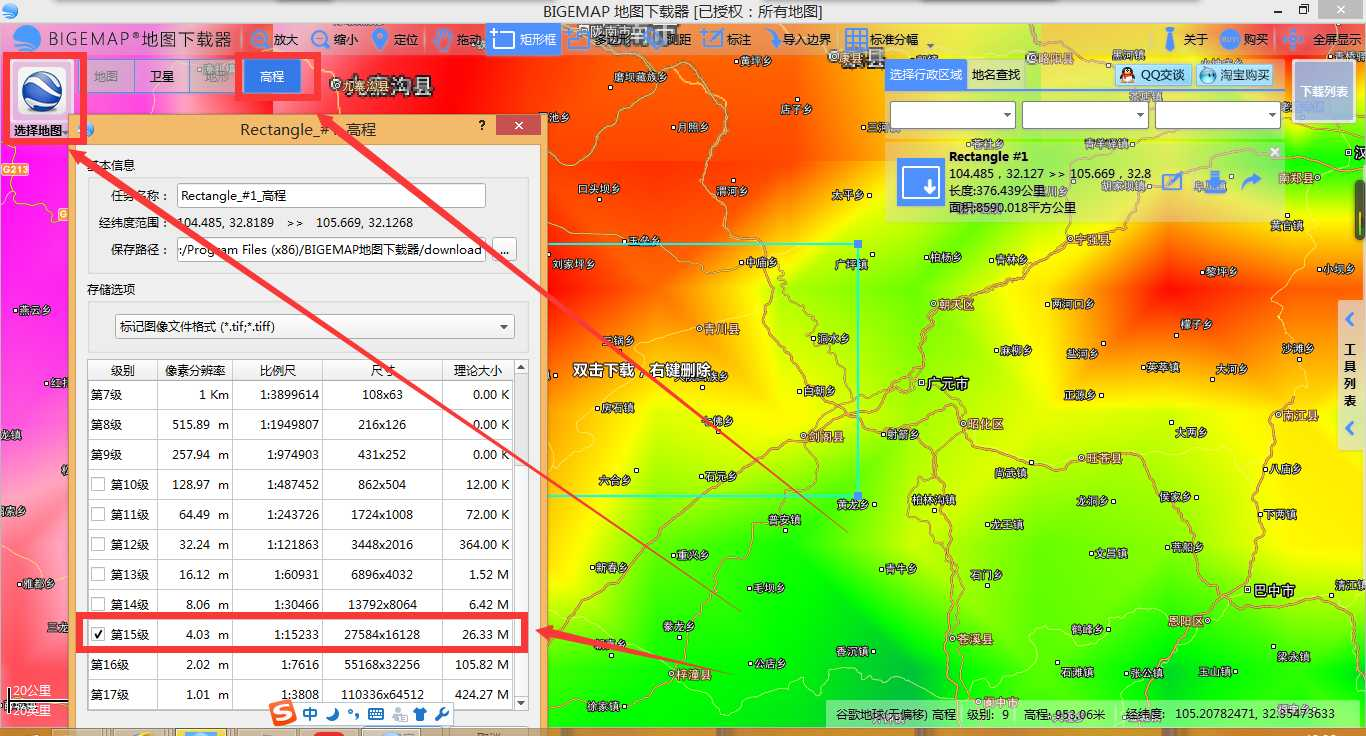
Task: Select the 矩形框 rectangle selection tool
Action: pyautogui.click(x=523, y=39)
